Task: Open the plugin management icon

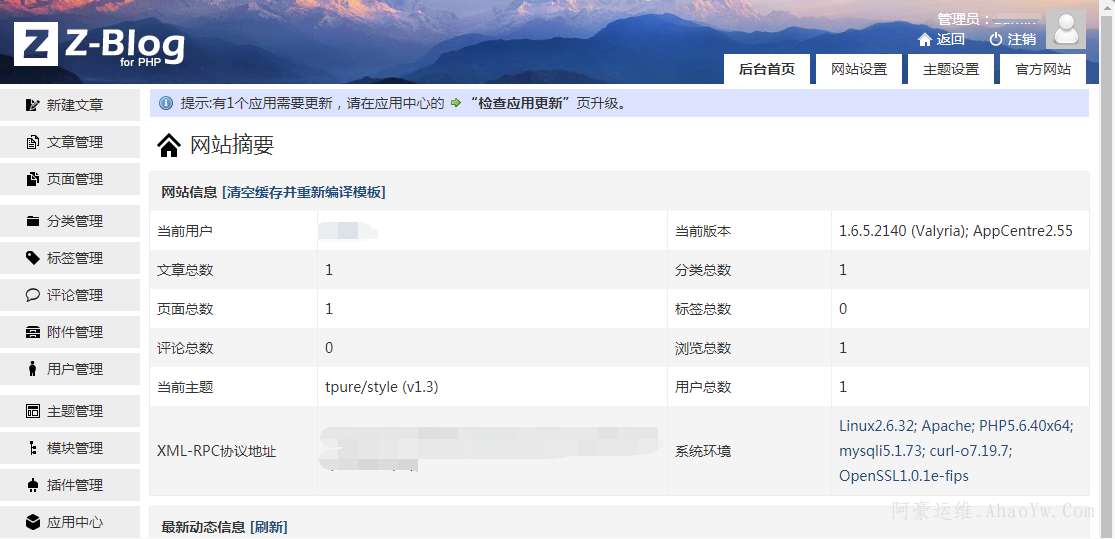Action: pos(33,485)
